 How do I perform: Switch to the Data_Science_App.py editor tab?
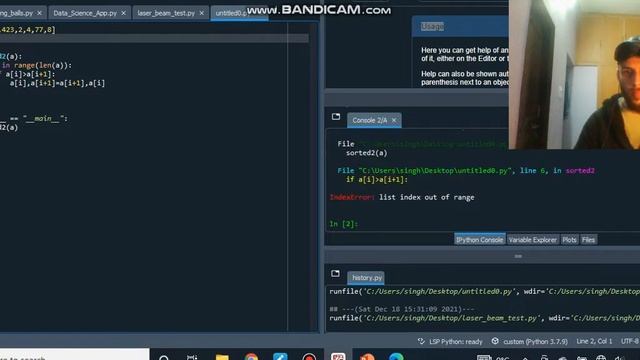(x=85, y=13)
